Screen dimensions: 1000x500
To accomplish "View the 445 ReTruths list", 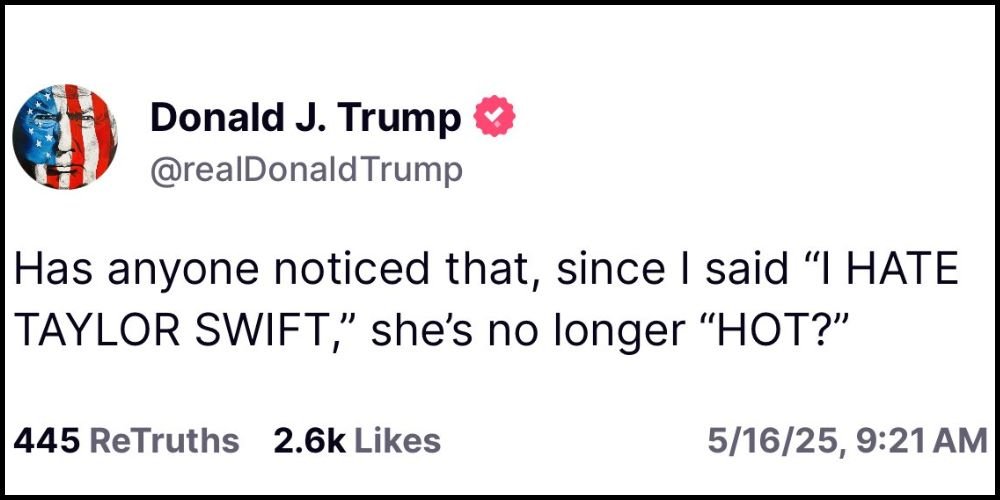I will click(x=126, y=440).
